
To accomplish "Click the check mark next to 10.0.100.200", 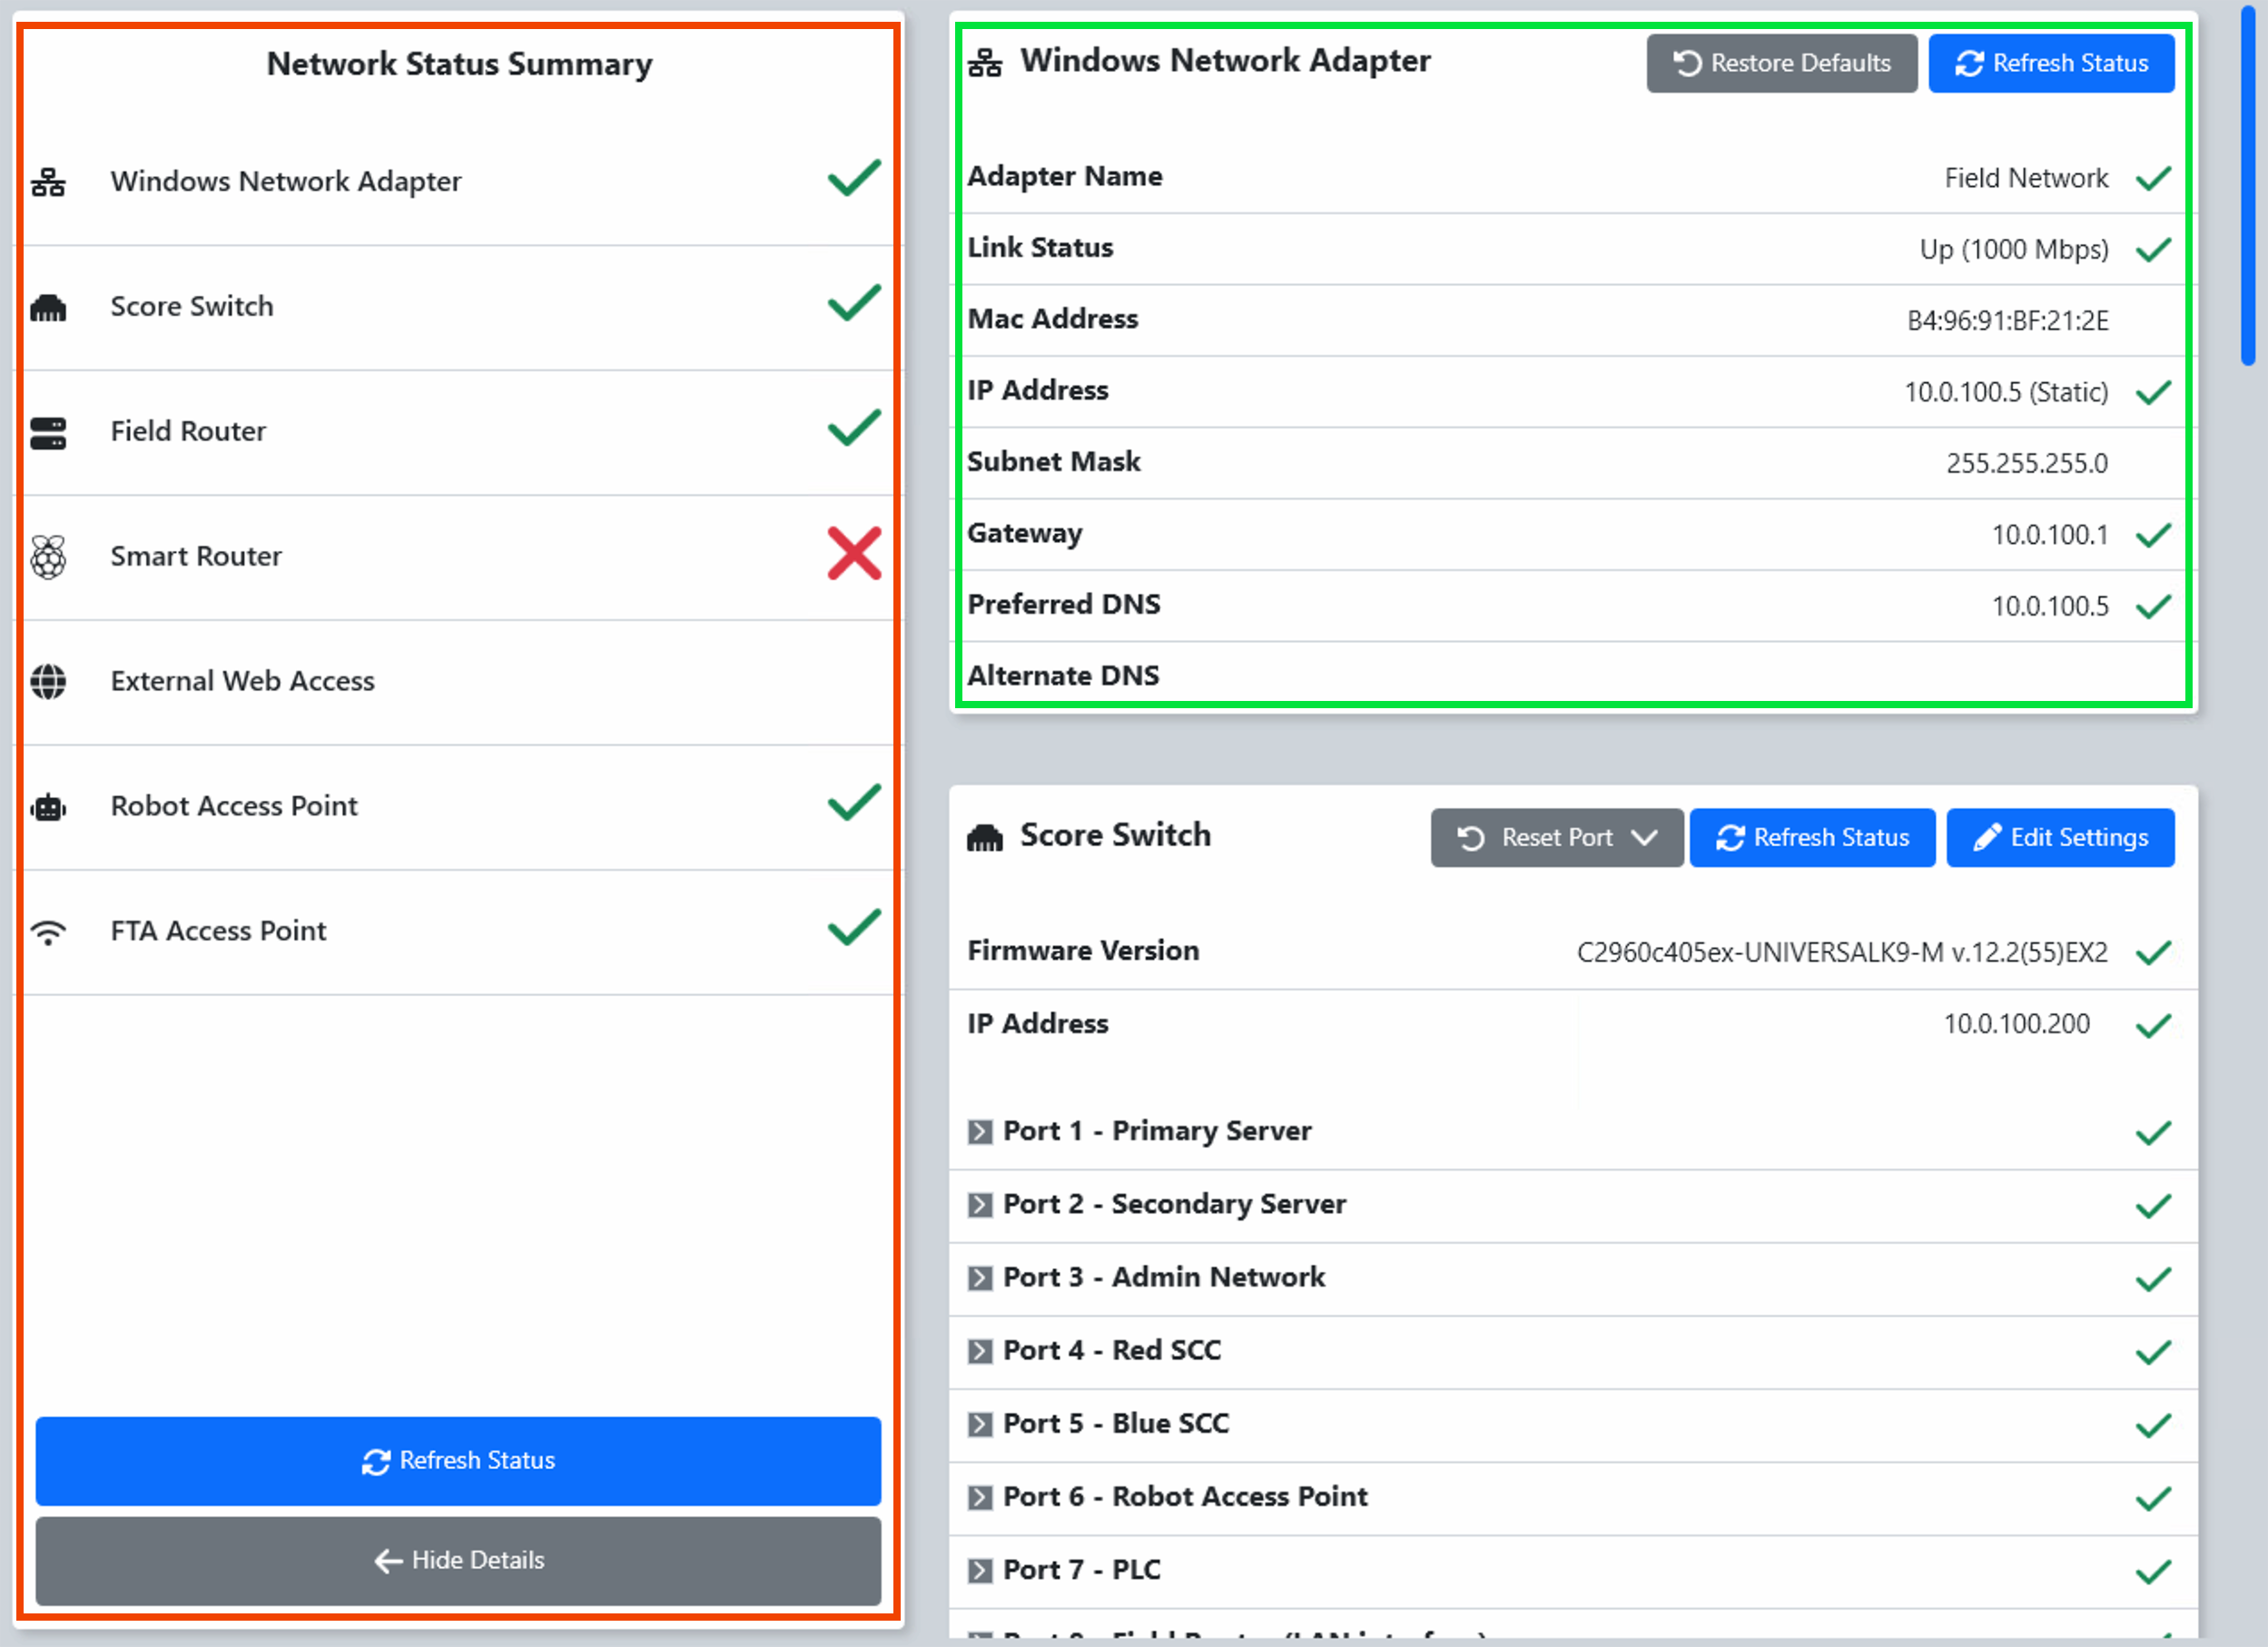I will (2153, 1026).
